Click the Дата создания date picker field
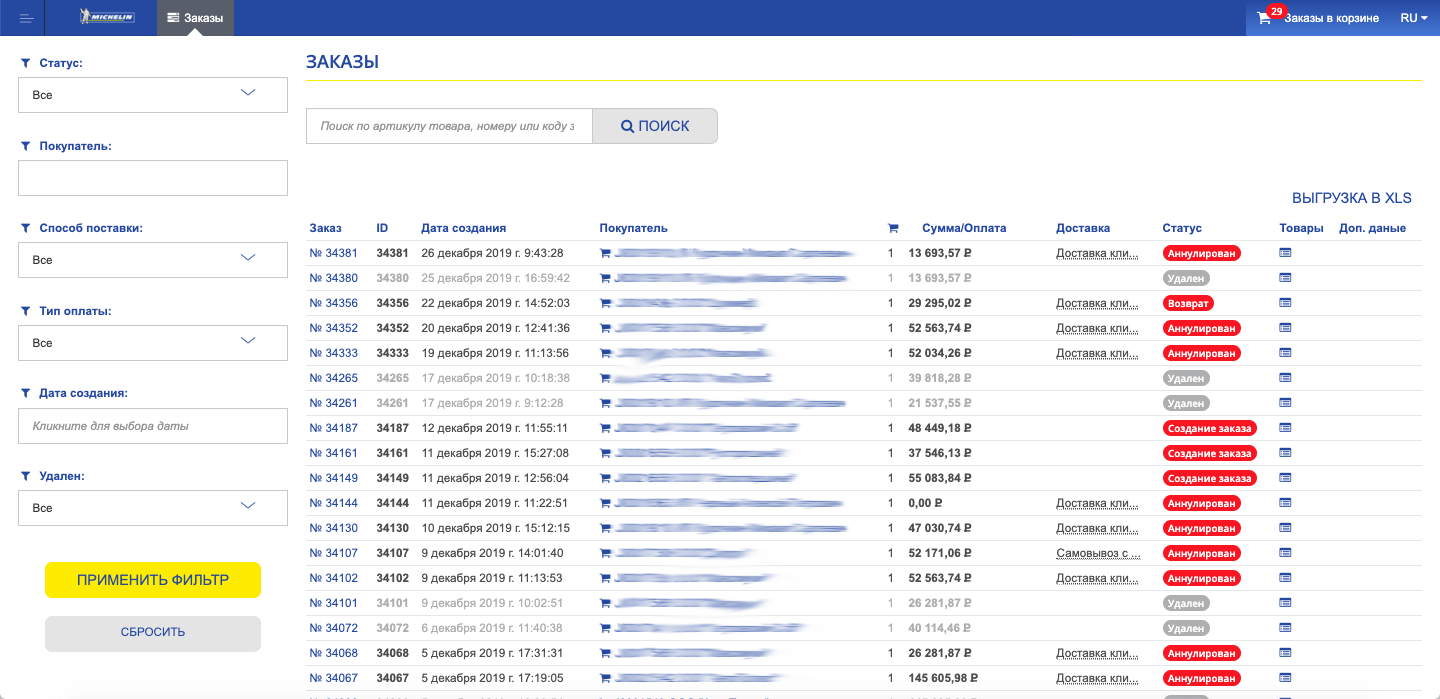This screenshot has width=1440, height=699. (x=153, y=426)
